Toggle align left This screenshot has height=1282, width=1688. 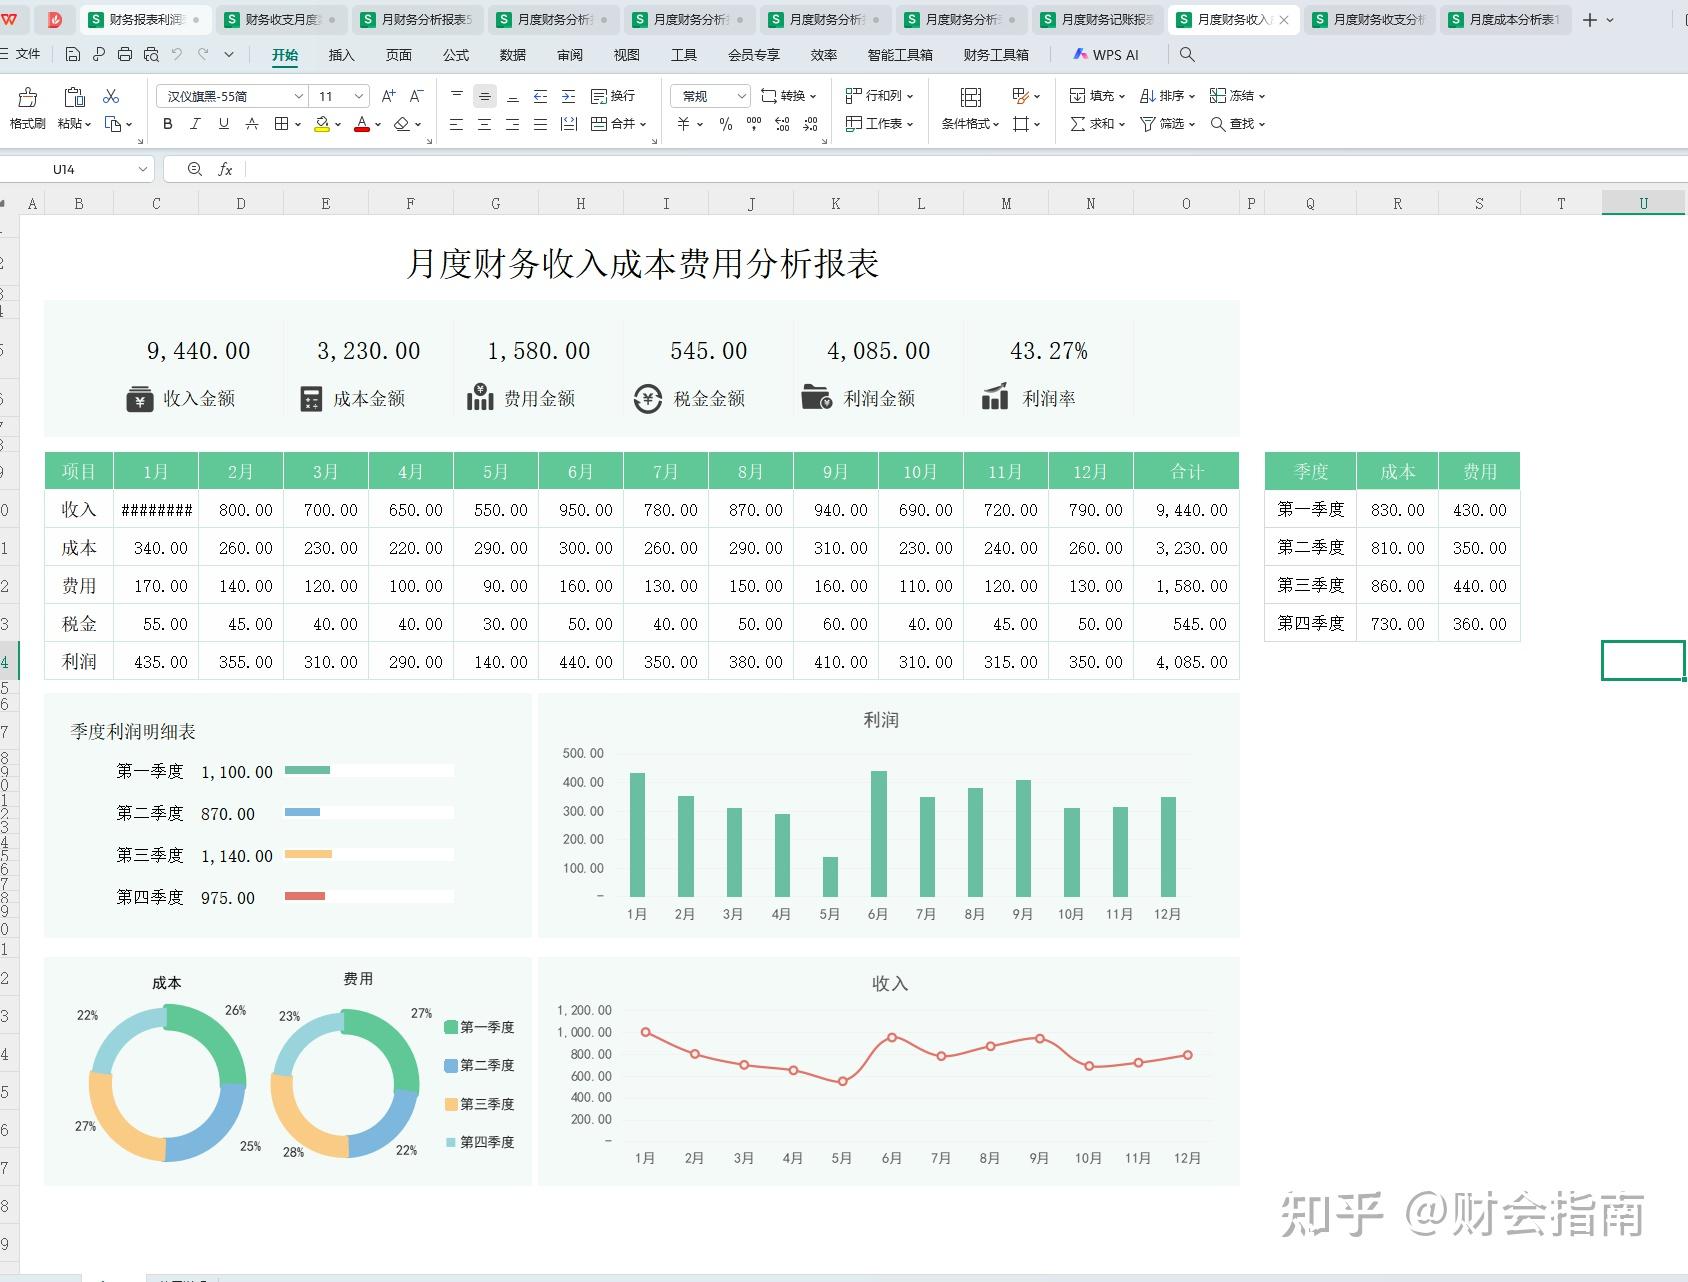(456, 124)
